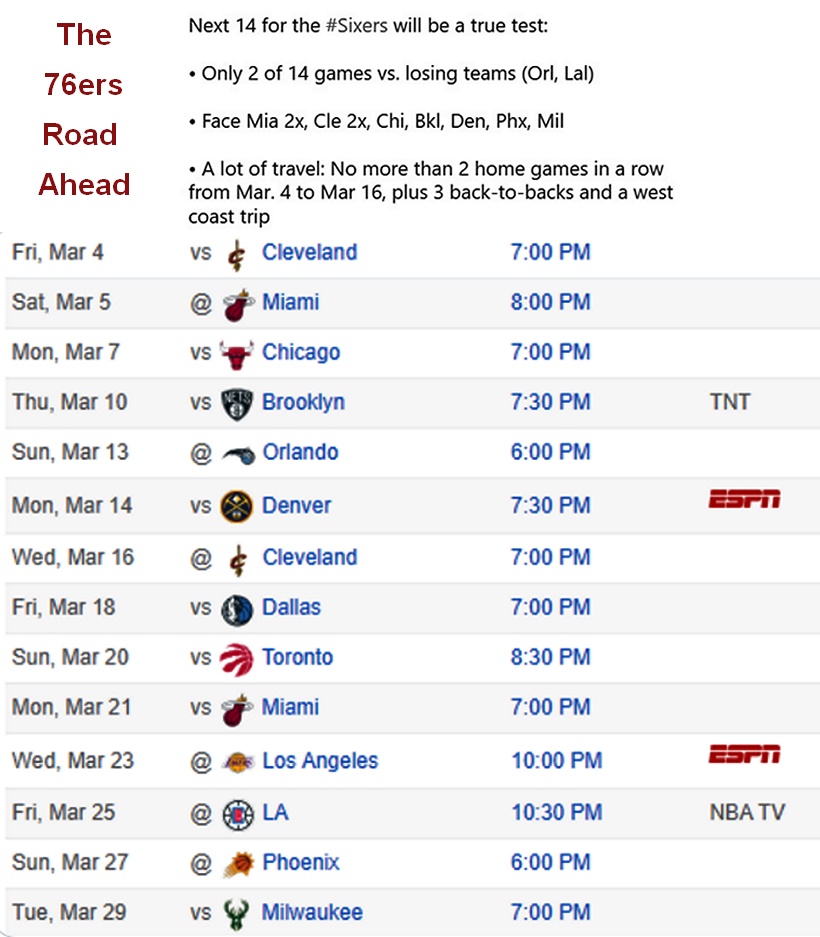Image resolution: width=820 pixels, height=937 pixels.
Task: Click the Orlando Magic logo icon
Action: coord(236,453)
